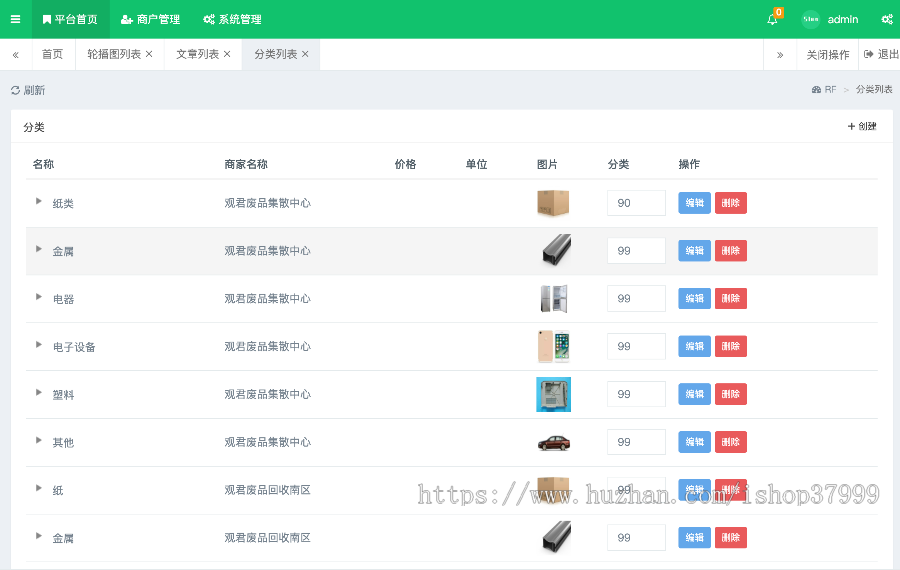Click the sort field in 电子设备 row
The height and width of the screenshot is (570, 900).
(636, 346)
